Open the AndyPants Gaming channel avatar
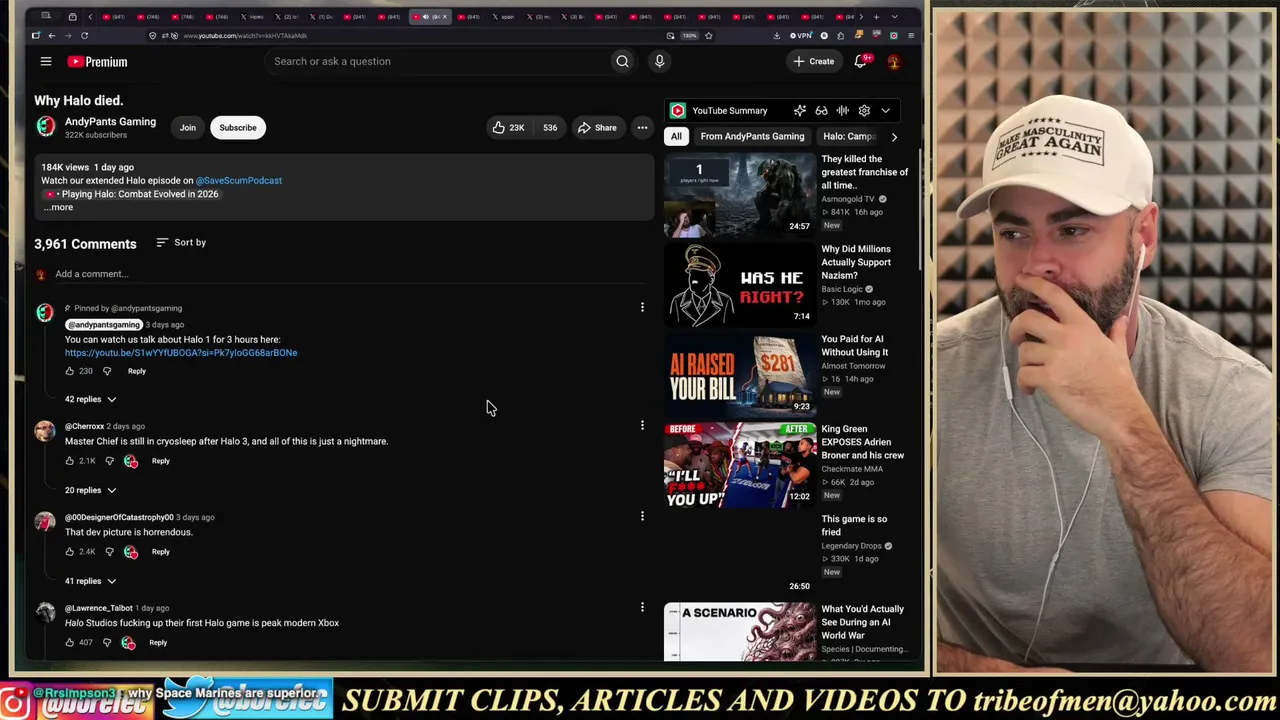The height and width of the screenshot is (720, 1280). (x=46, y=127)
